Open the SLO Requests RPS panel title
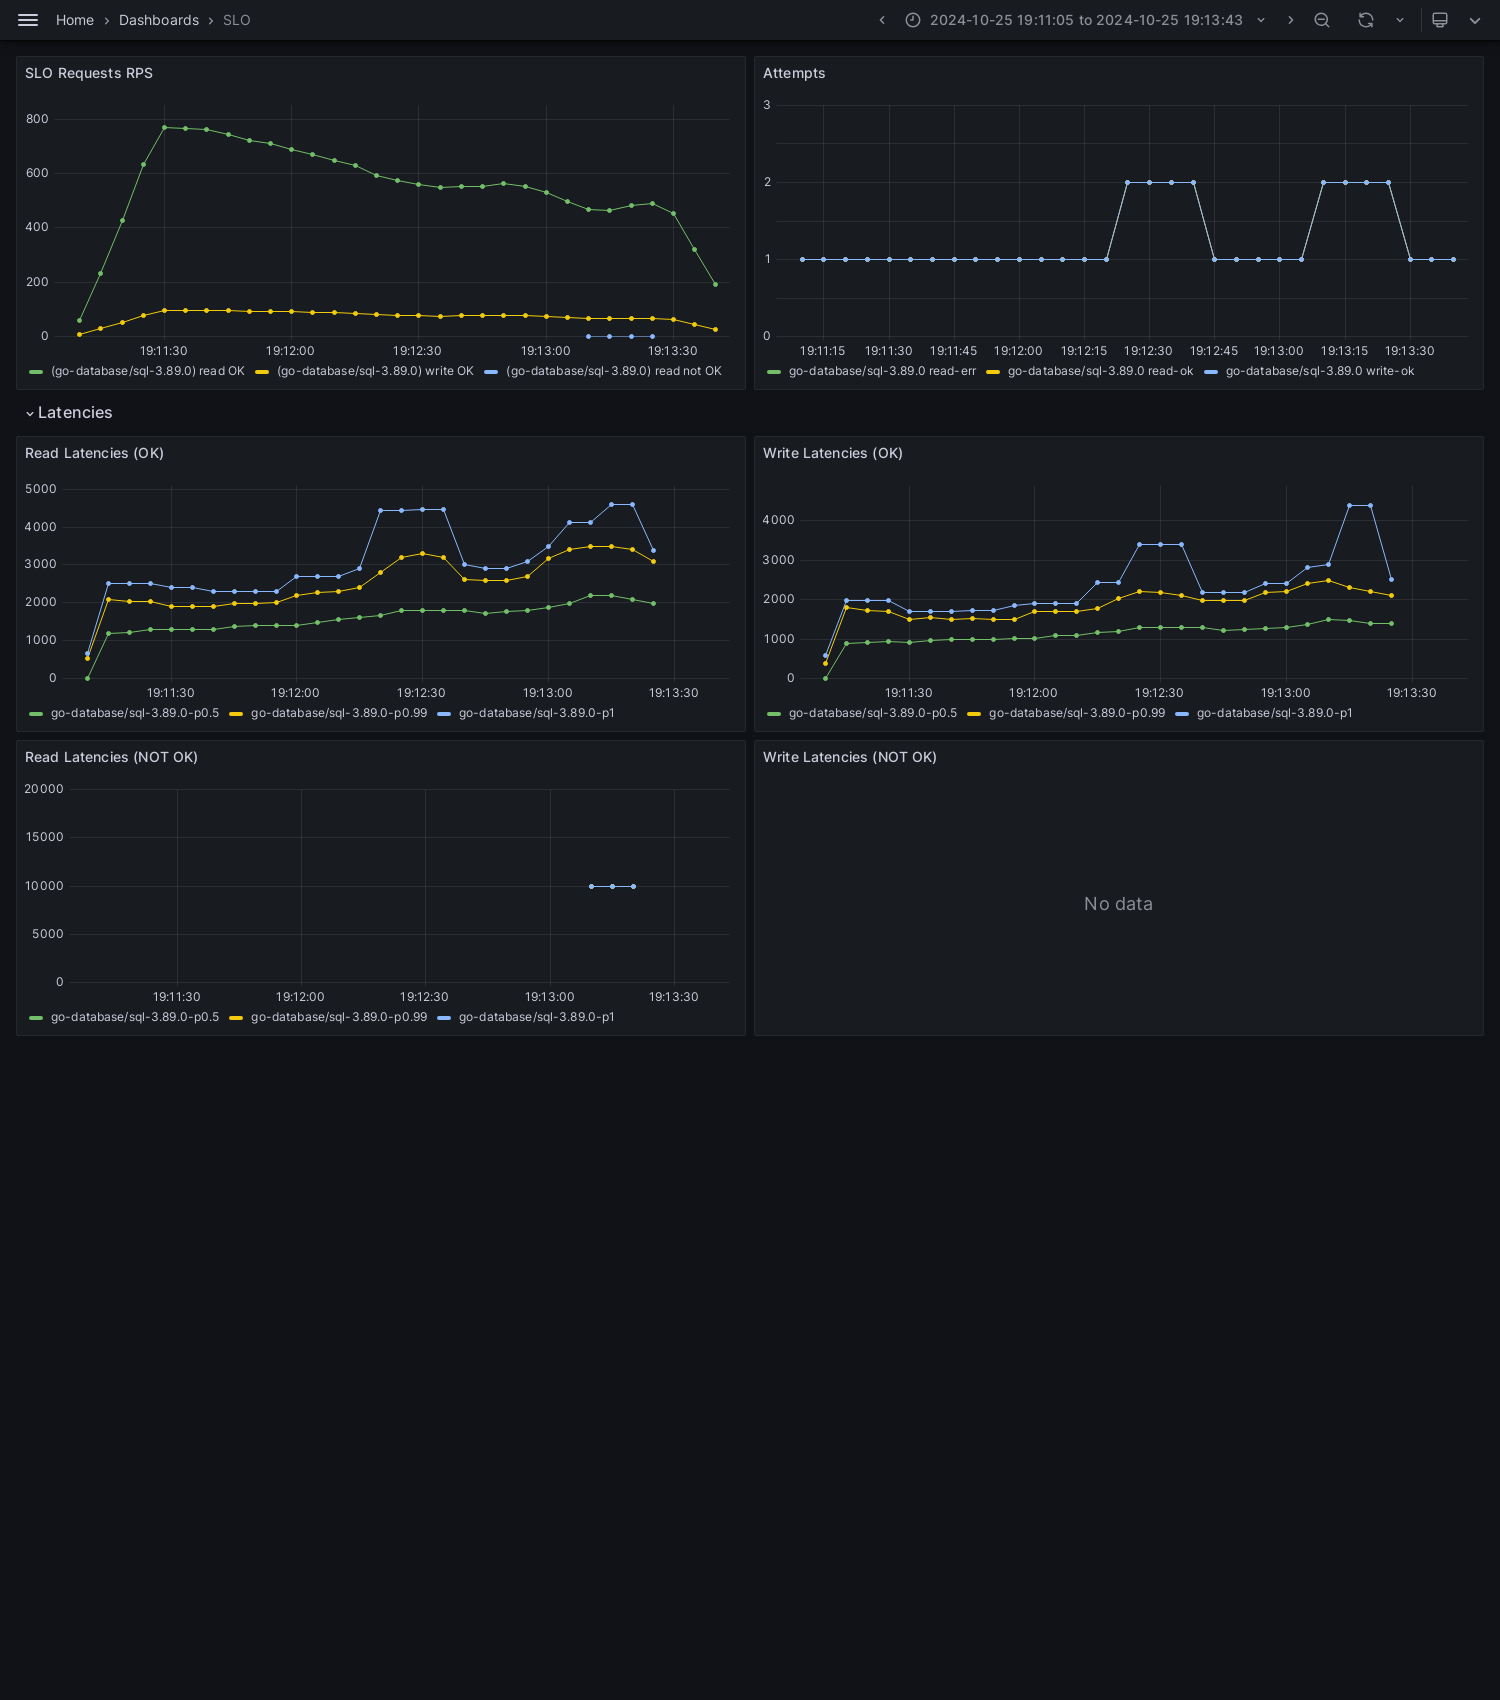This screenshot has width=1500, height=1700. point(89,73)
